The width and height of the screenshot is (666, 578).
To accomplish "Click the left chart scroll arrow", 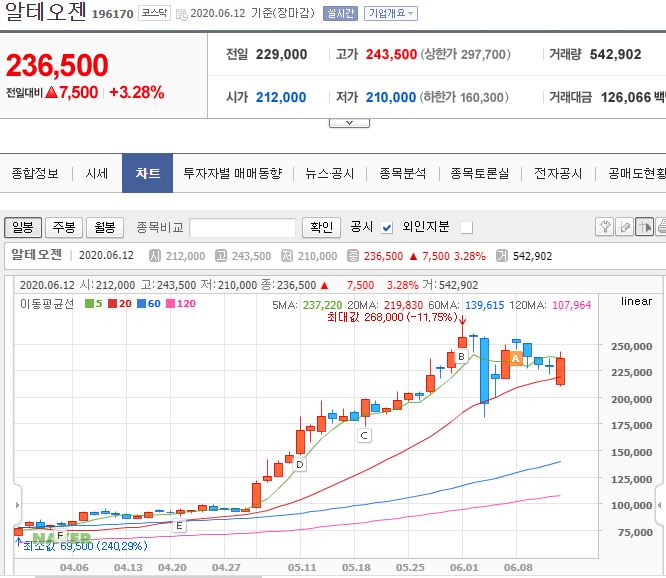I will (17, 505).
